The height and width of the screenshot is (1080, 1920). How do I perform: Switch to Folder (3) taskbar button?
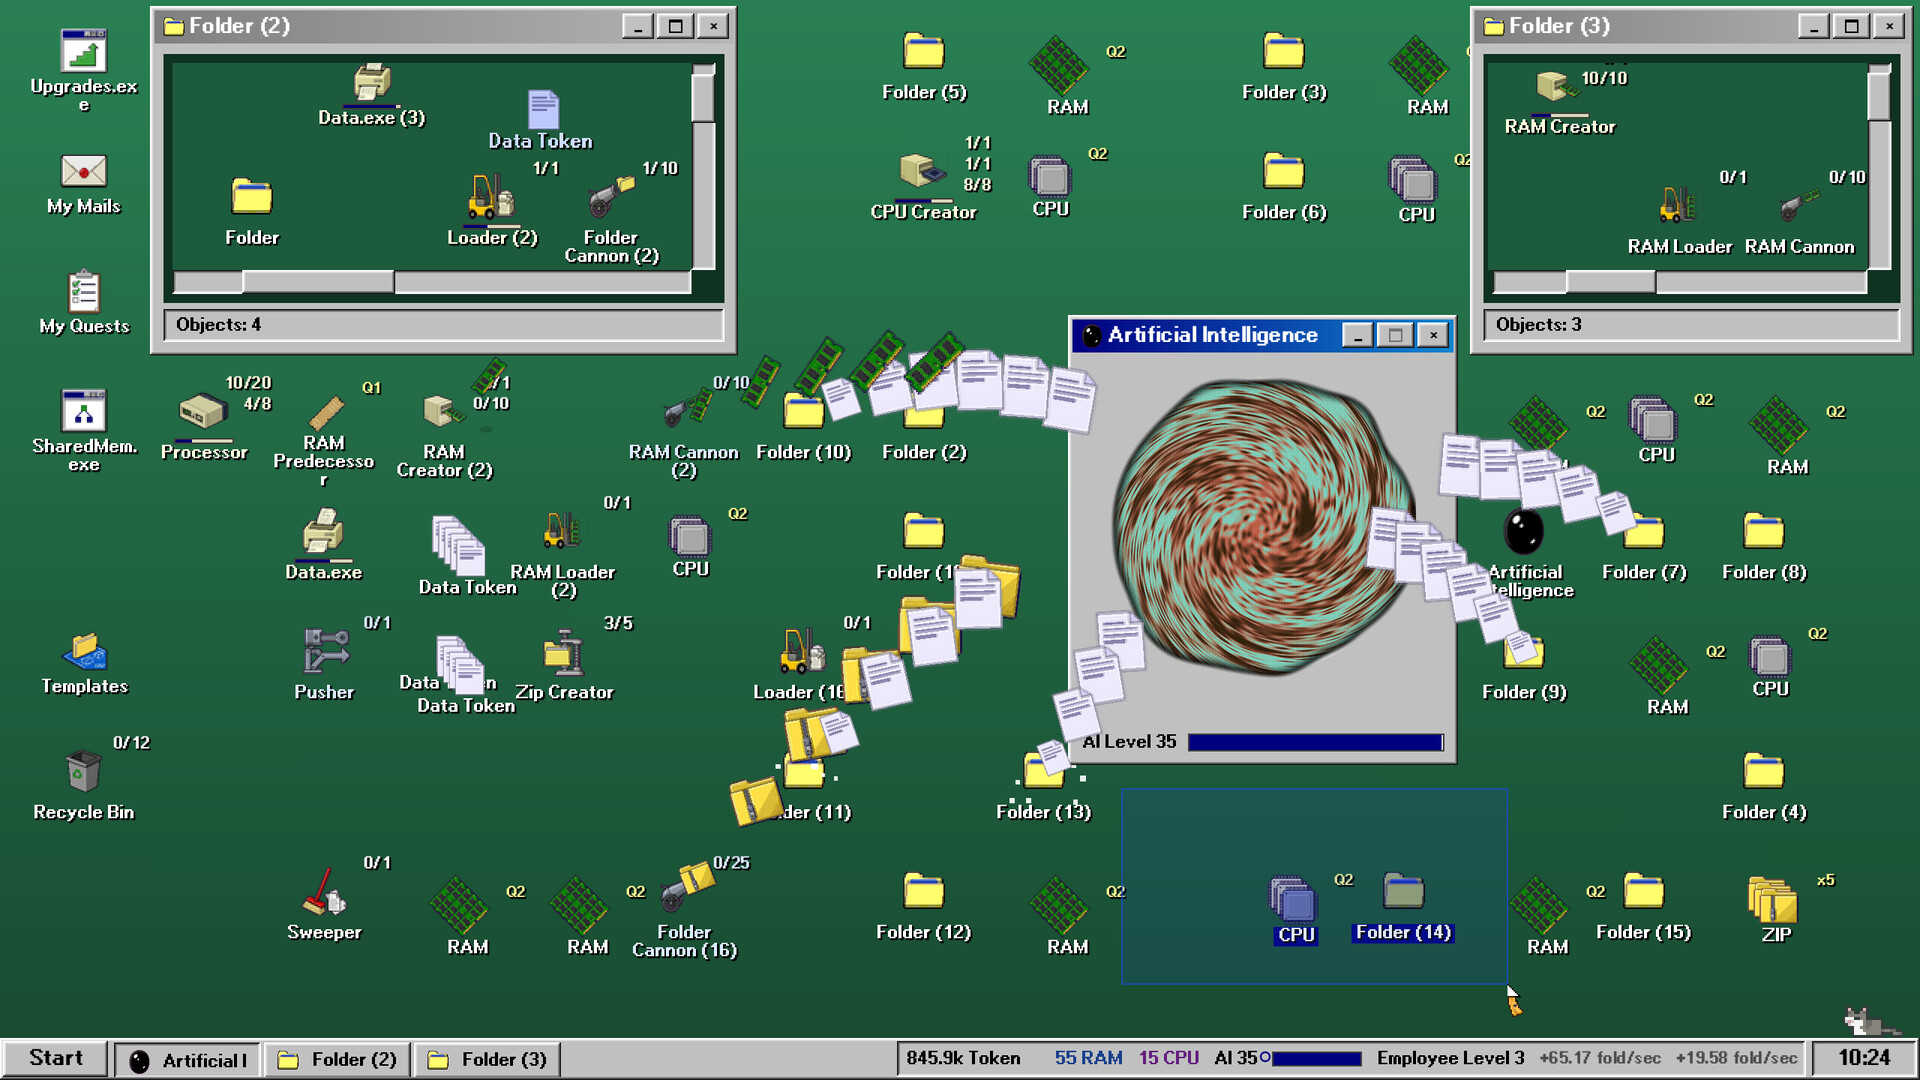[x=488, y=1059]
